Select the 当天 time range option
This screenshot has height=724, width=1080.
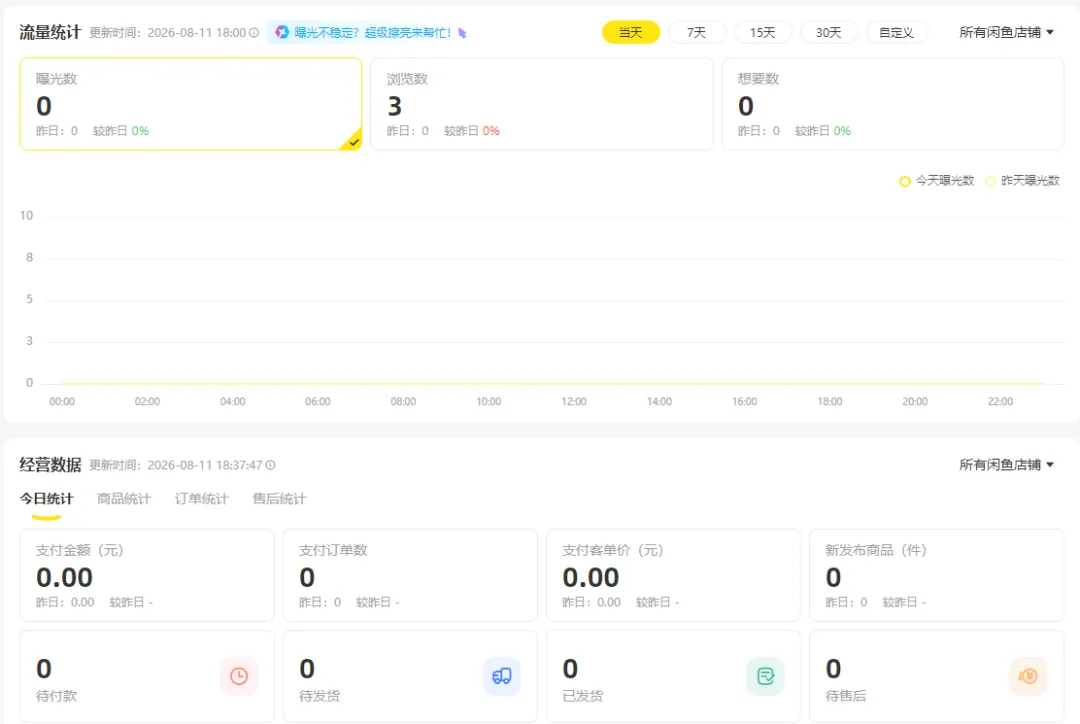[x=631, y=32]
